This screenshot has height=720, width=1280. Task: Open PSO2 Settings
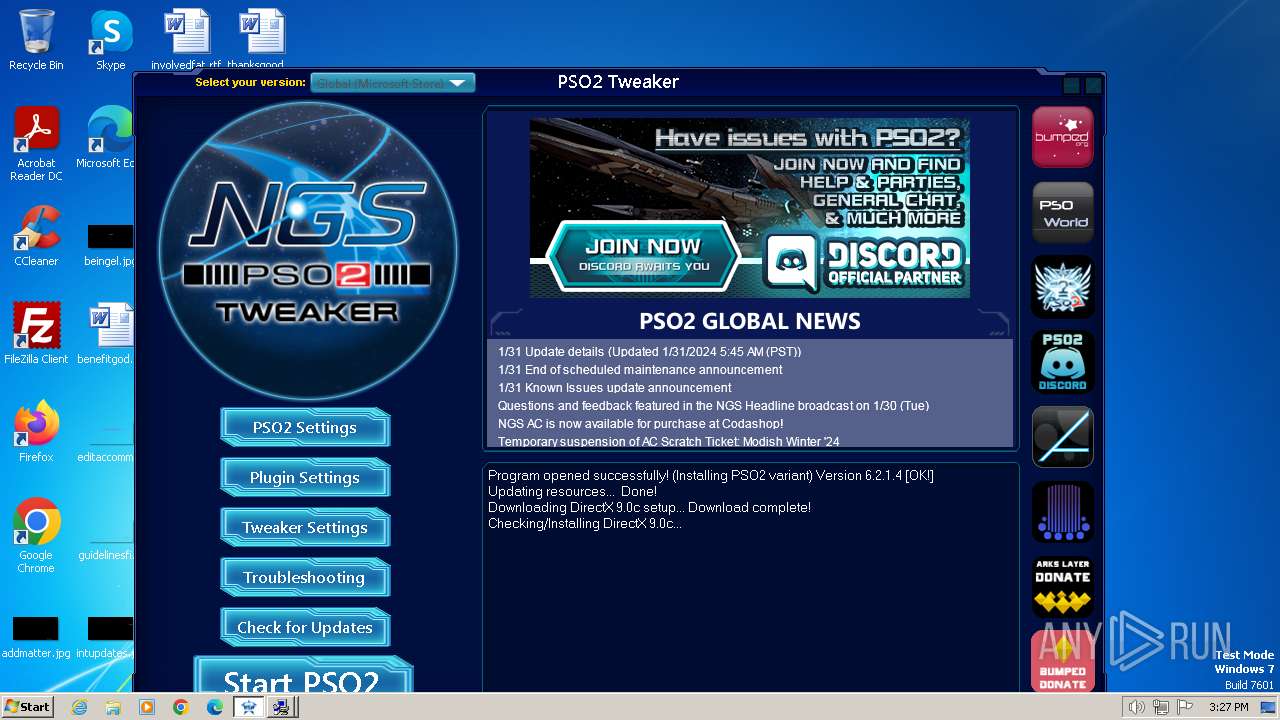click(305, 427)
